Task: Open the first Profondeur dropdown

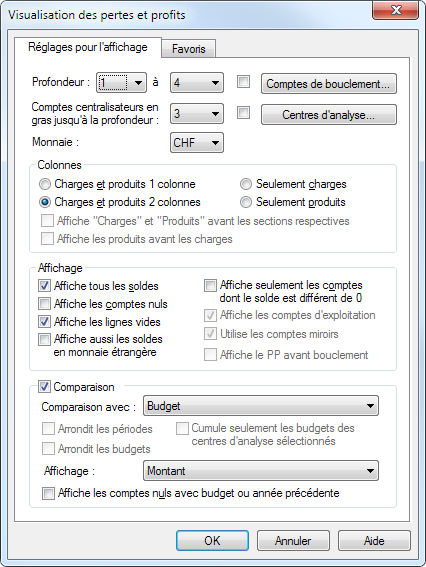Action: tap(121, 83)
